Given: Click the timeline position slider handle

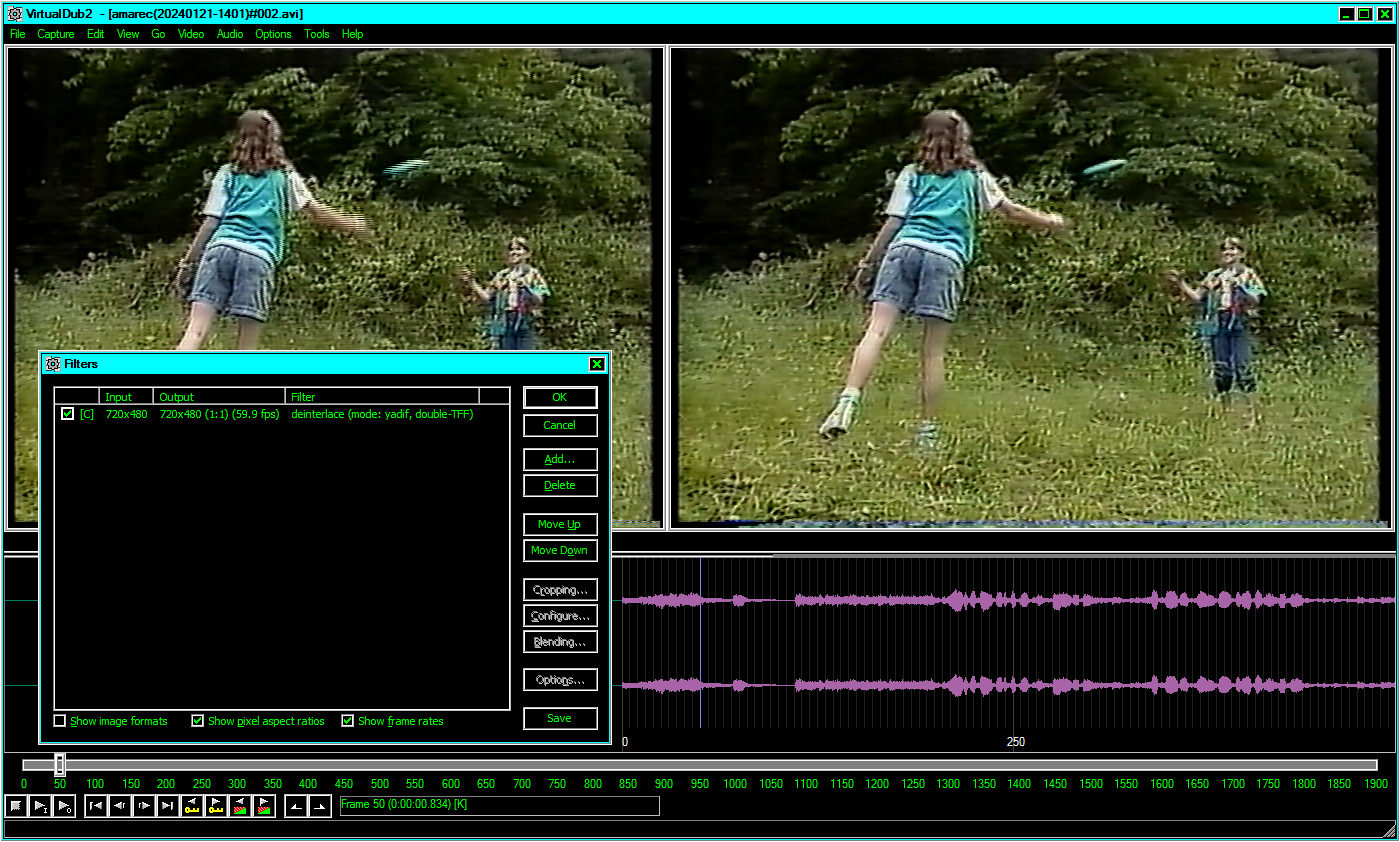Looking at the screenshot, I should point(60,765).
